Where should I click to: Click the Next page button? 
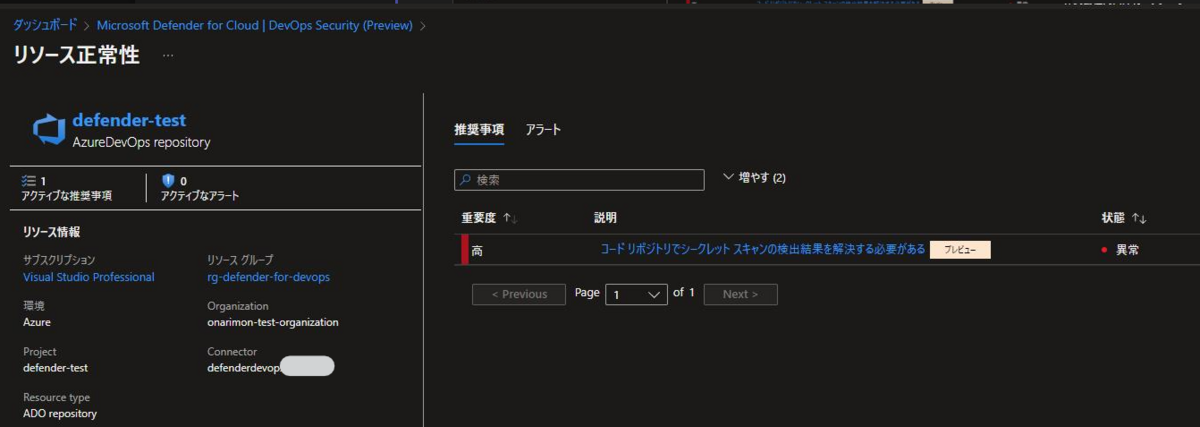740,294
